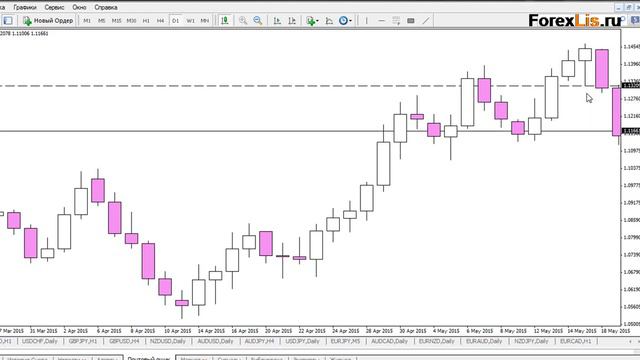
Task: Open the AUDUSD,Daily chart tab
Action: 215,341
